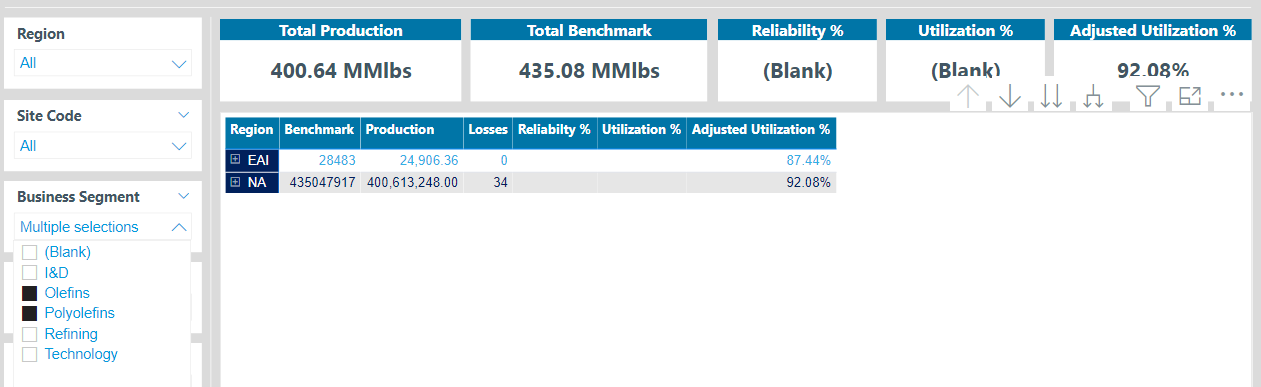This screenshot has height=387, width=1261.
Task: Check the Refining business segment option
Action: [29, 334]
